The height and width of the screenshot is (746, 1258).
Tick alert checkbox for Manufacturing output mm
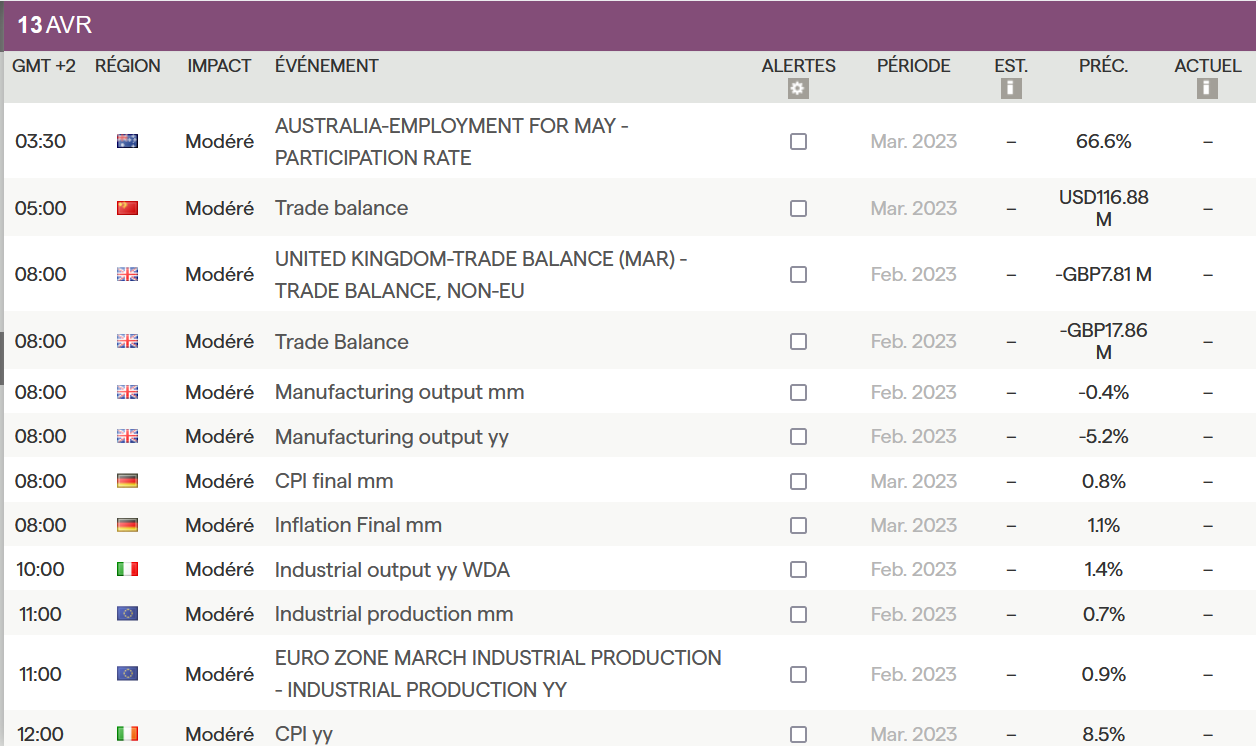click(798, 393)
